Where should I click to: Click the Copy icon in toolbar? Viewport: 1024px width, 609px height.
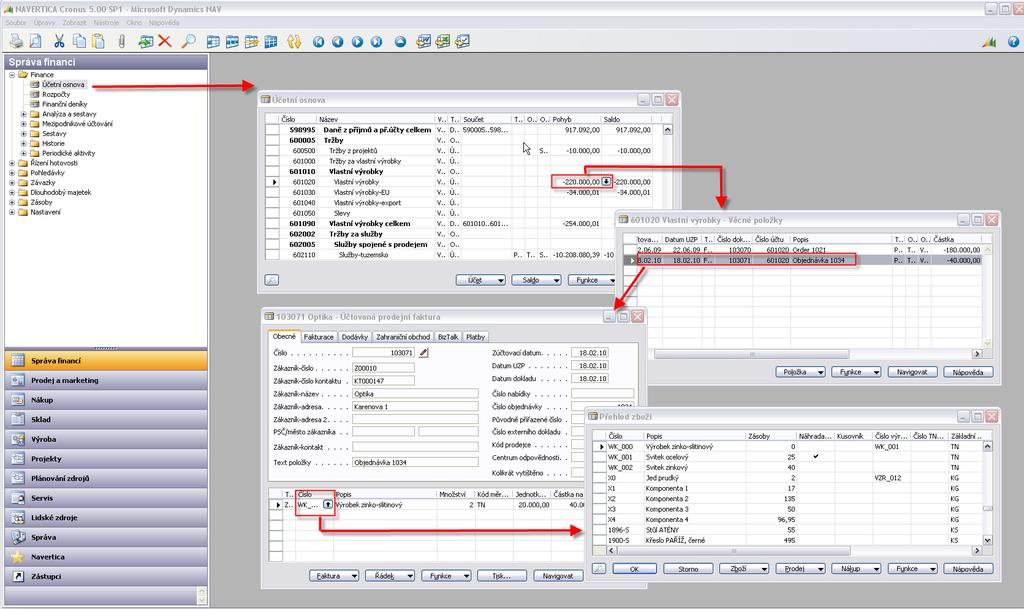(x=79, y=41)
